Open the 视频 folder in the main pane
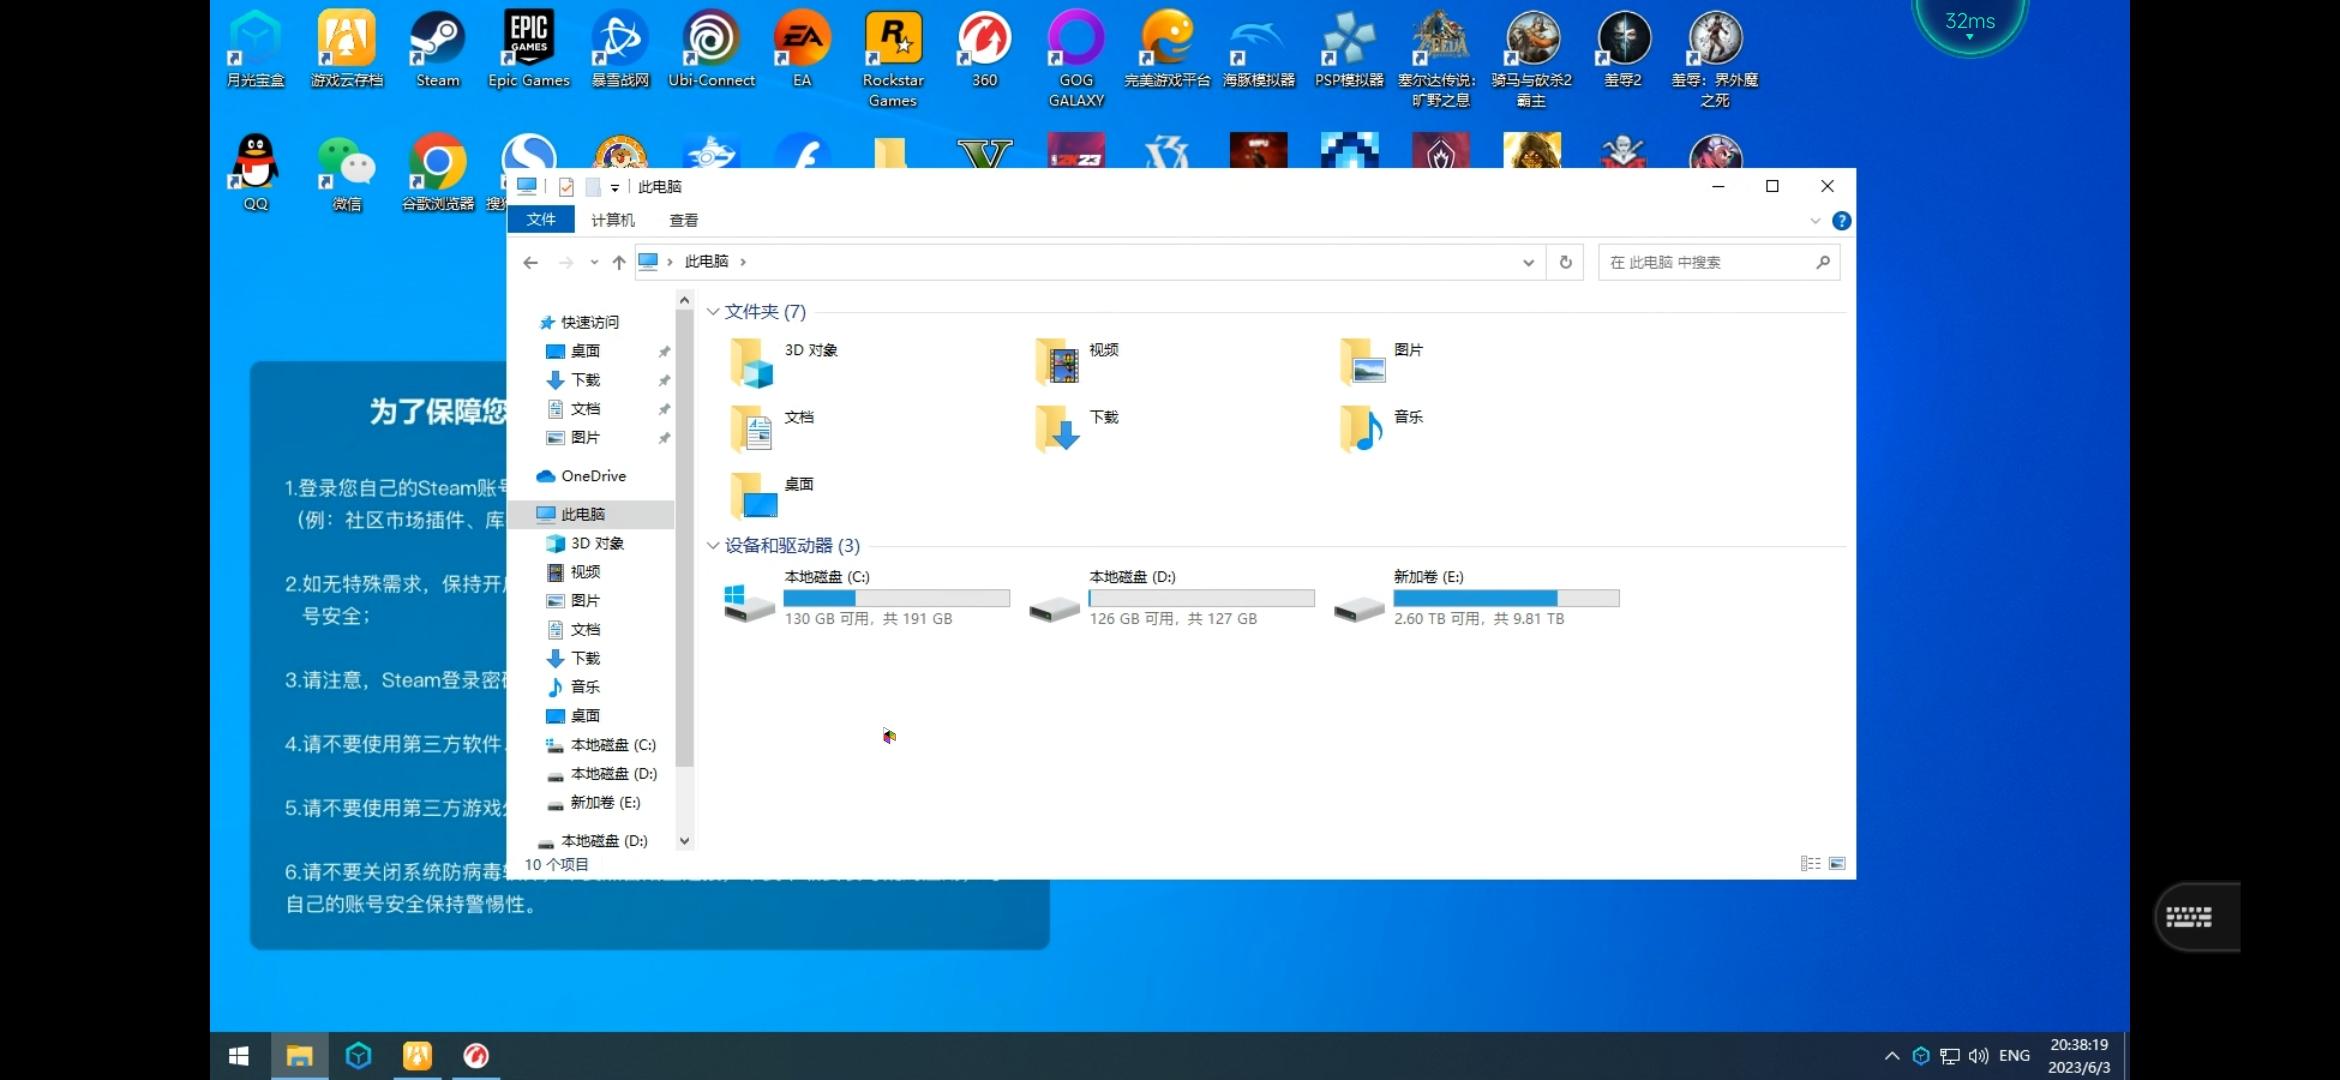 (x=1078, y=362)
